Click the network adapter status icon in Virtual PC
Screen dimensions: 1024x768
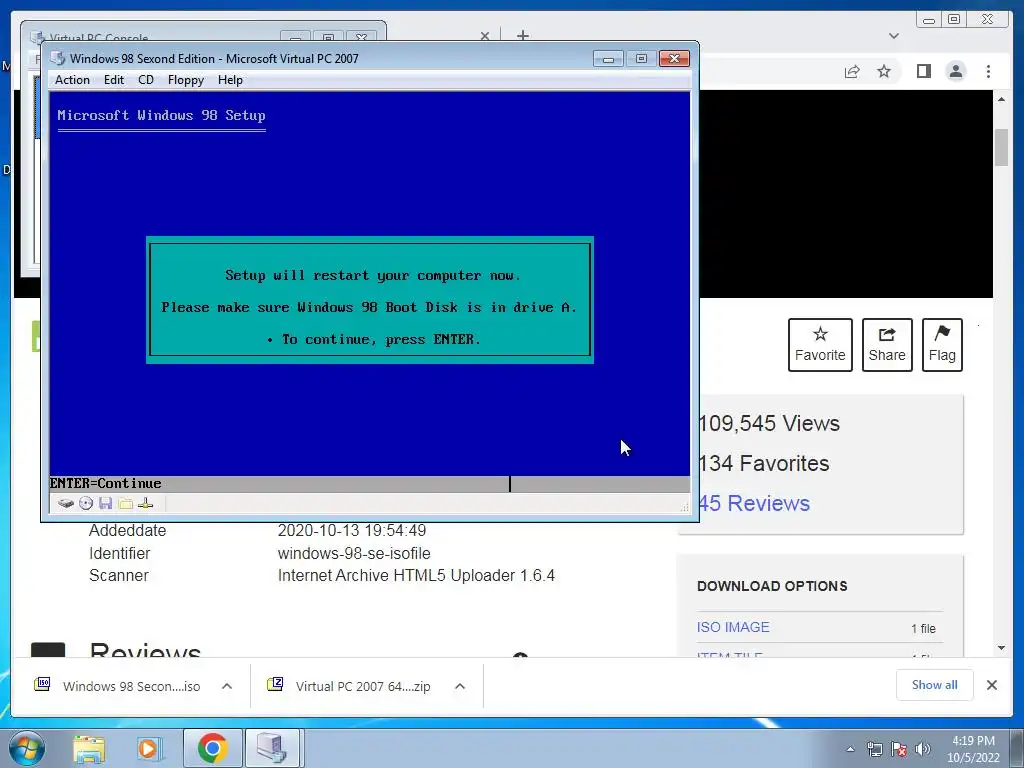point(146,504)
